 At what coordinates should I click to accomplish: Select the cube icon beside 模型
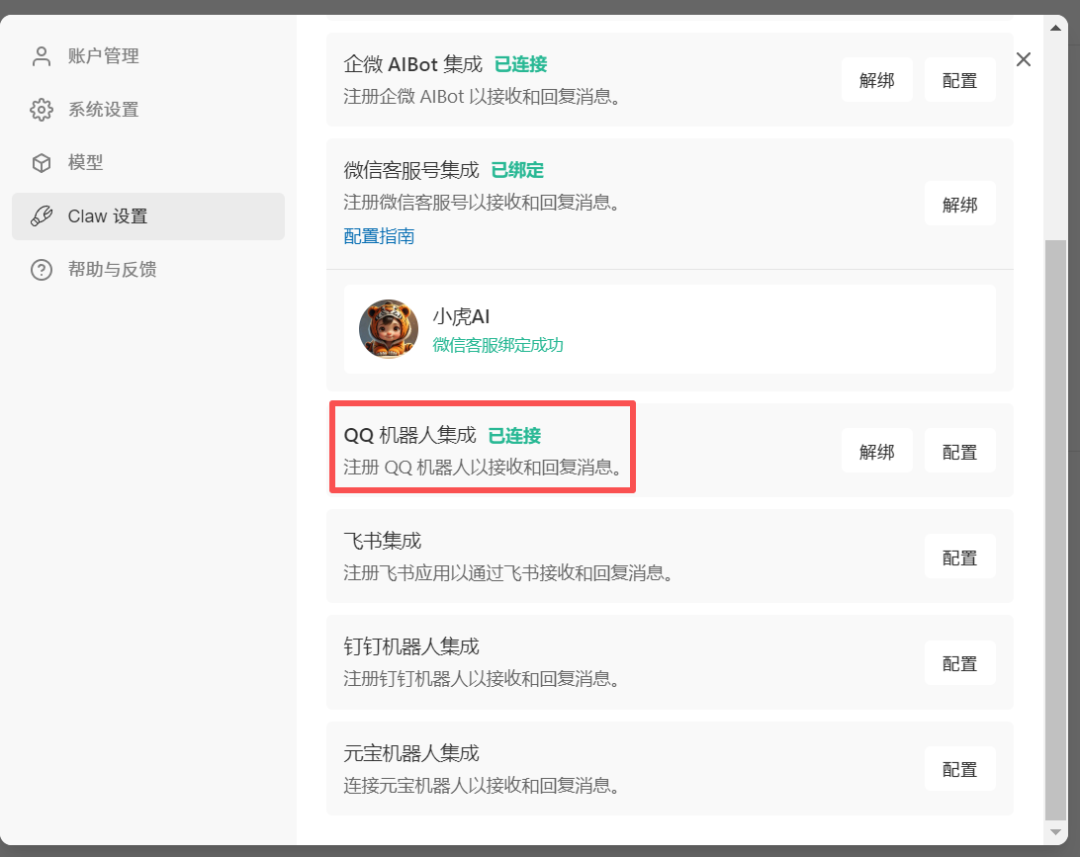click(40, 162)
